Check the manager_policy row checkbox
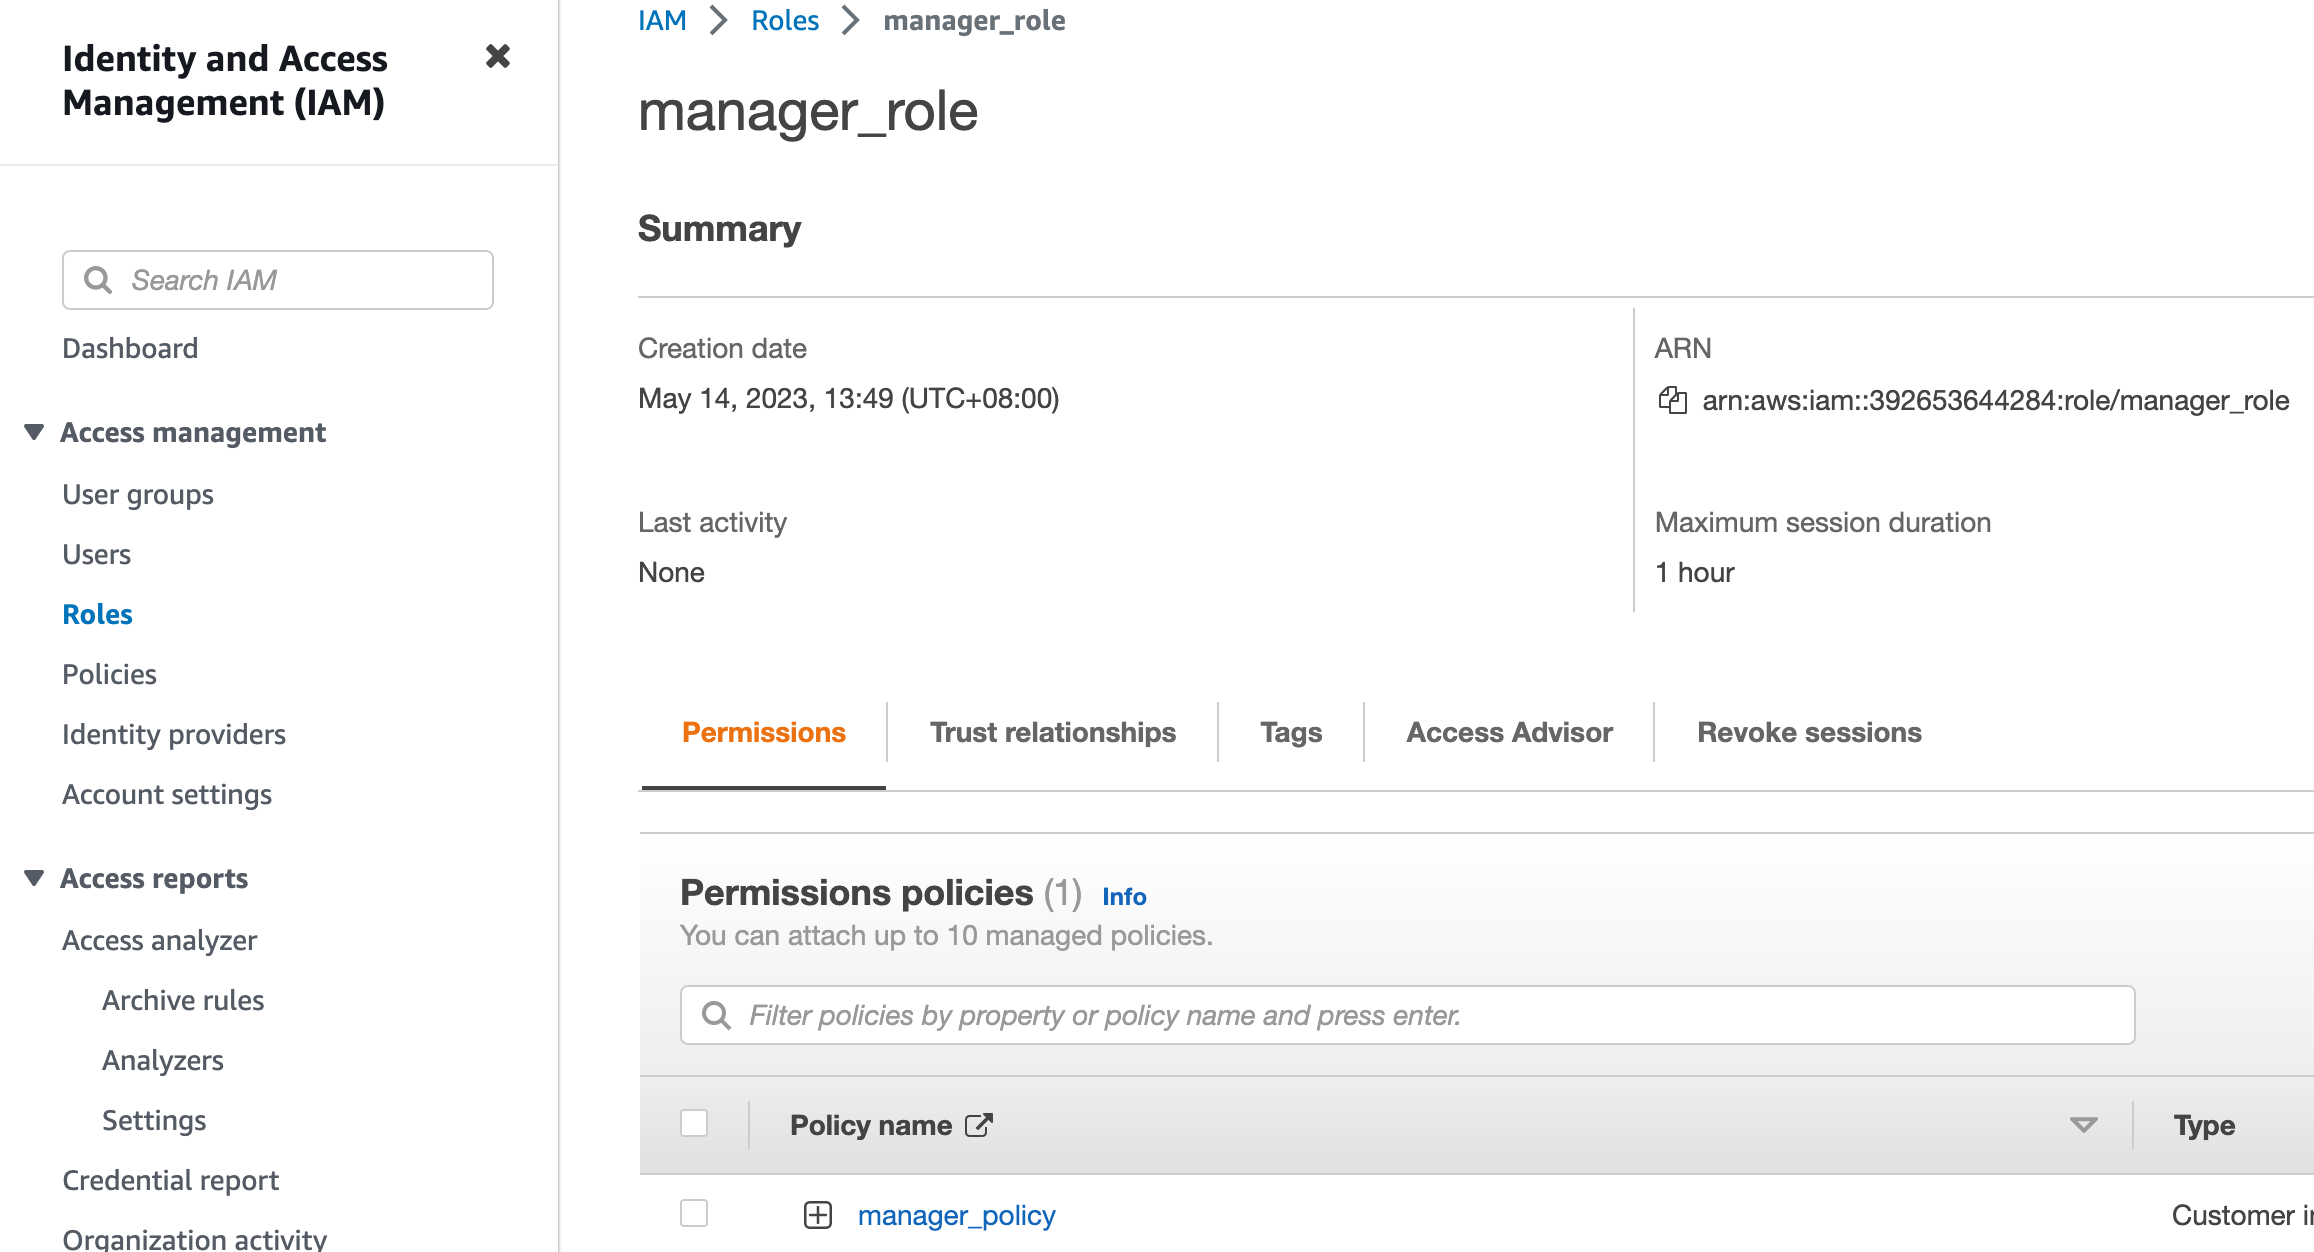Viewport: 2314px width, 1252px height. point(694,1213)
